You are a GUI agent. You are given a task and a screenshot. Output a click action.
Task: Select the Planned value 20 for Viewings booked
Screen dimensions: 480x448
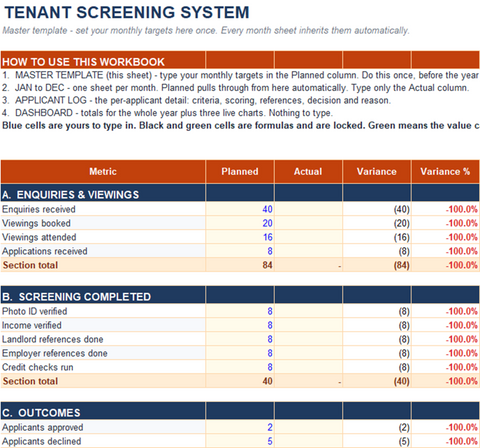pos(240,223)
